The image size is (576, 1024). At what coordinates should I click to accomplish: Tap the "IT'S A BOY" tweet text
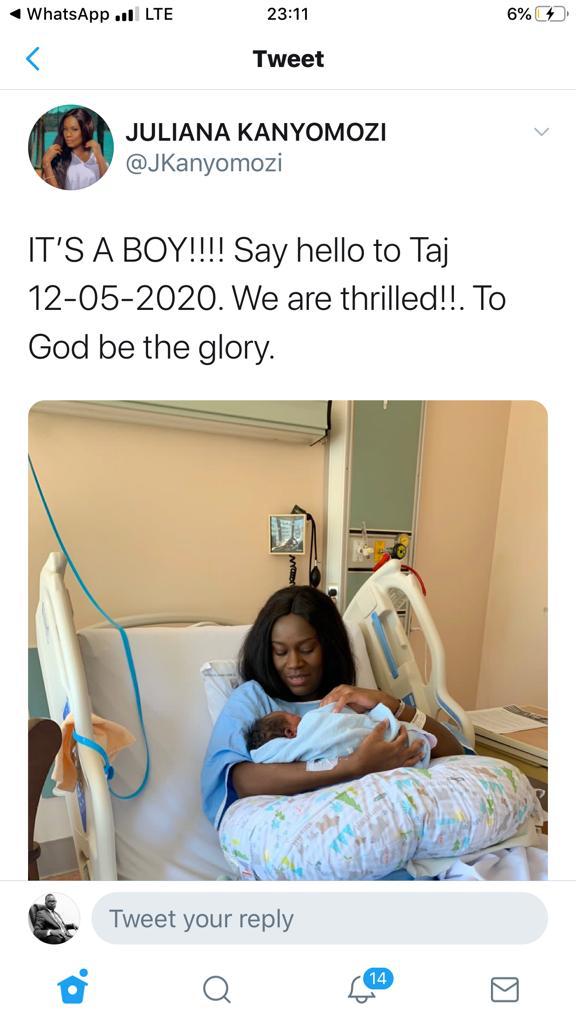point(268,298)
